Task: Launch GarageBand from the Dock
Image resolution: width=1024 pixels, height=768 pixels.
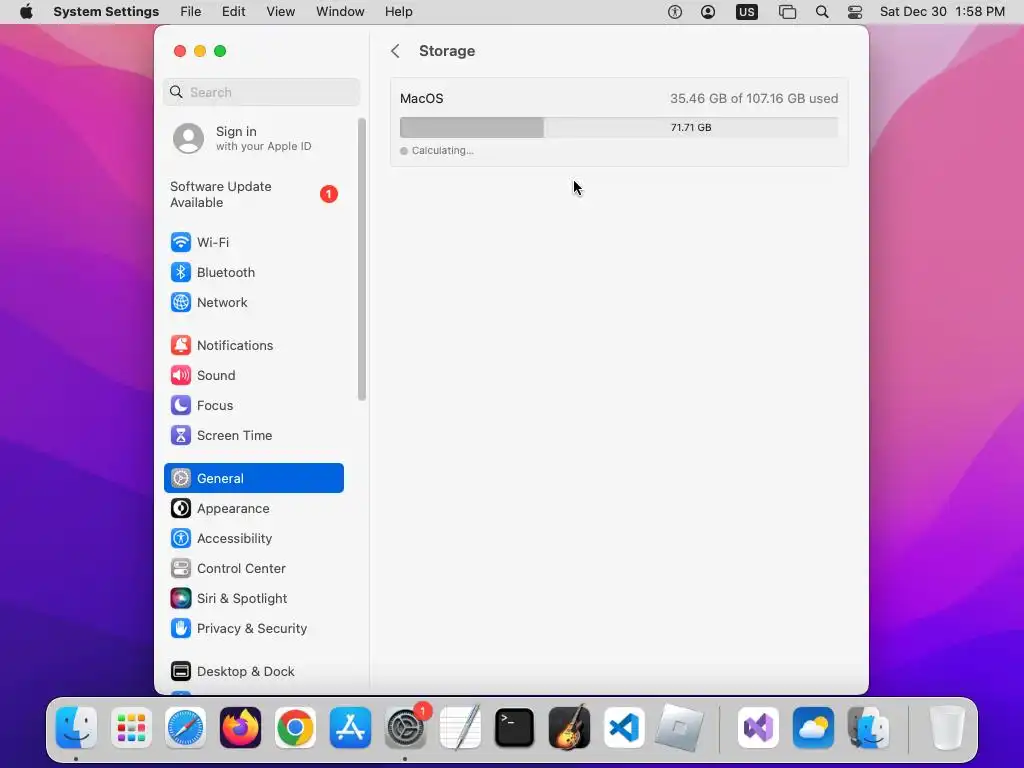Action: [x=569, y=728]
